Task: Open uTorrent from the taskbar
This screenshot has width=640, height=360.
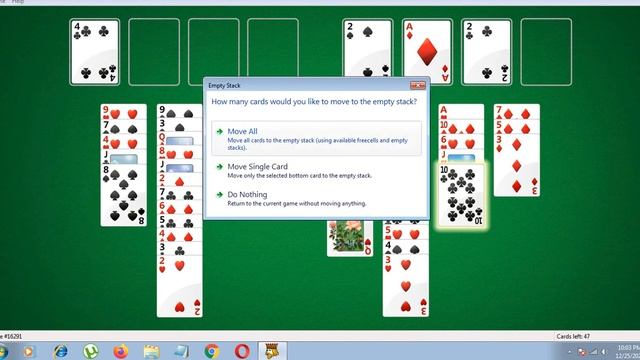Action: [x=91, y=351]
